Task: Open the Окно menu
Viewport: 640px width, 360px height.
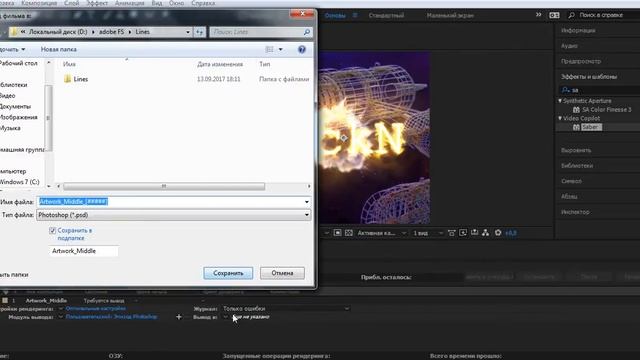Action: [176, 3]
